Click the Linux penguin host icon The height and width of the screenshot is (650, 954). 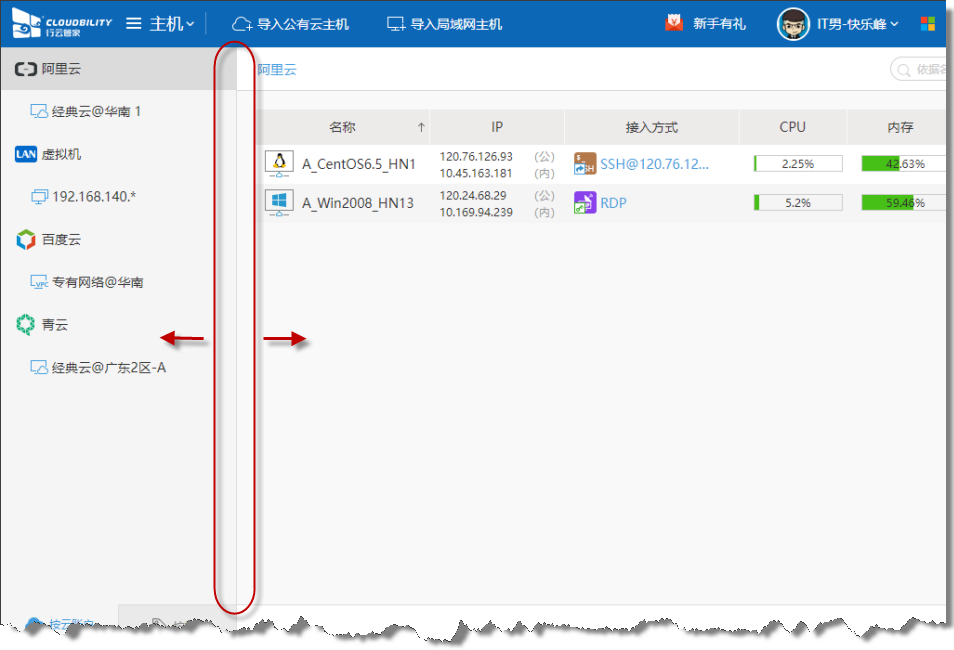279,164
